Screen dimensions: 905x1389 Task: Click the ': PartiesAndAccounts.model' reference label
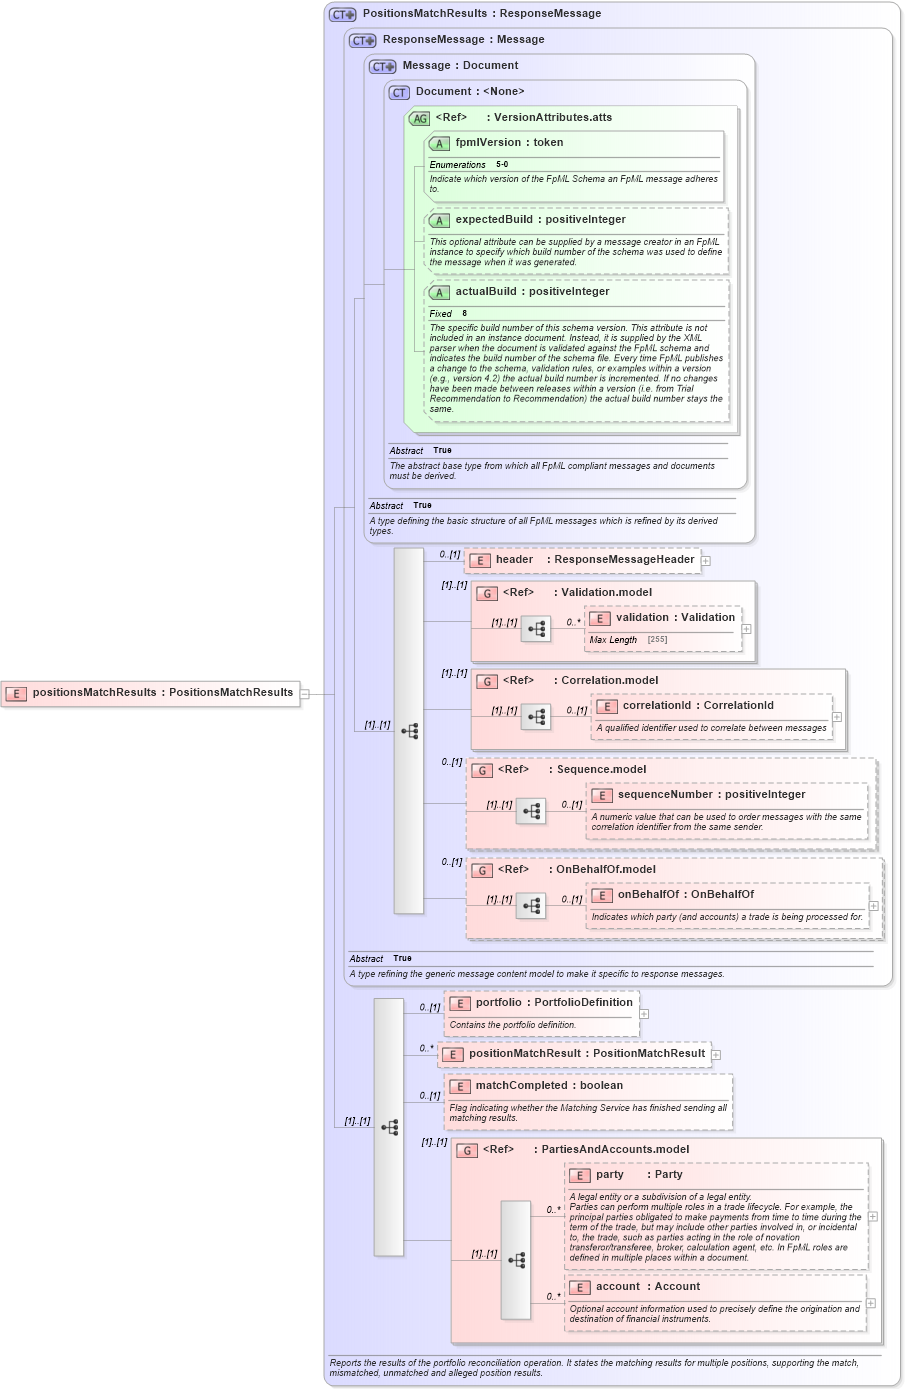[x=611, y=1150]
